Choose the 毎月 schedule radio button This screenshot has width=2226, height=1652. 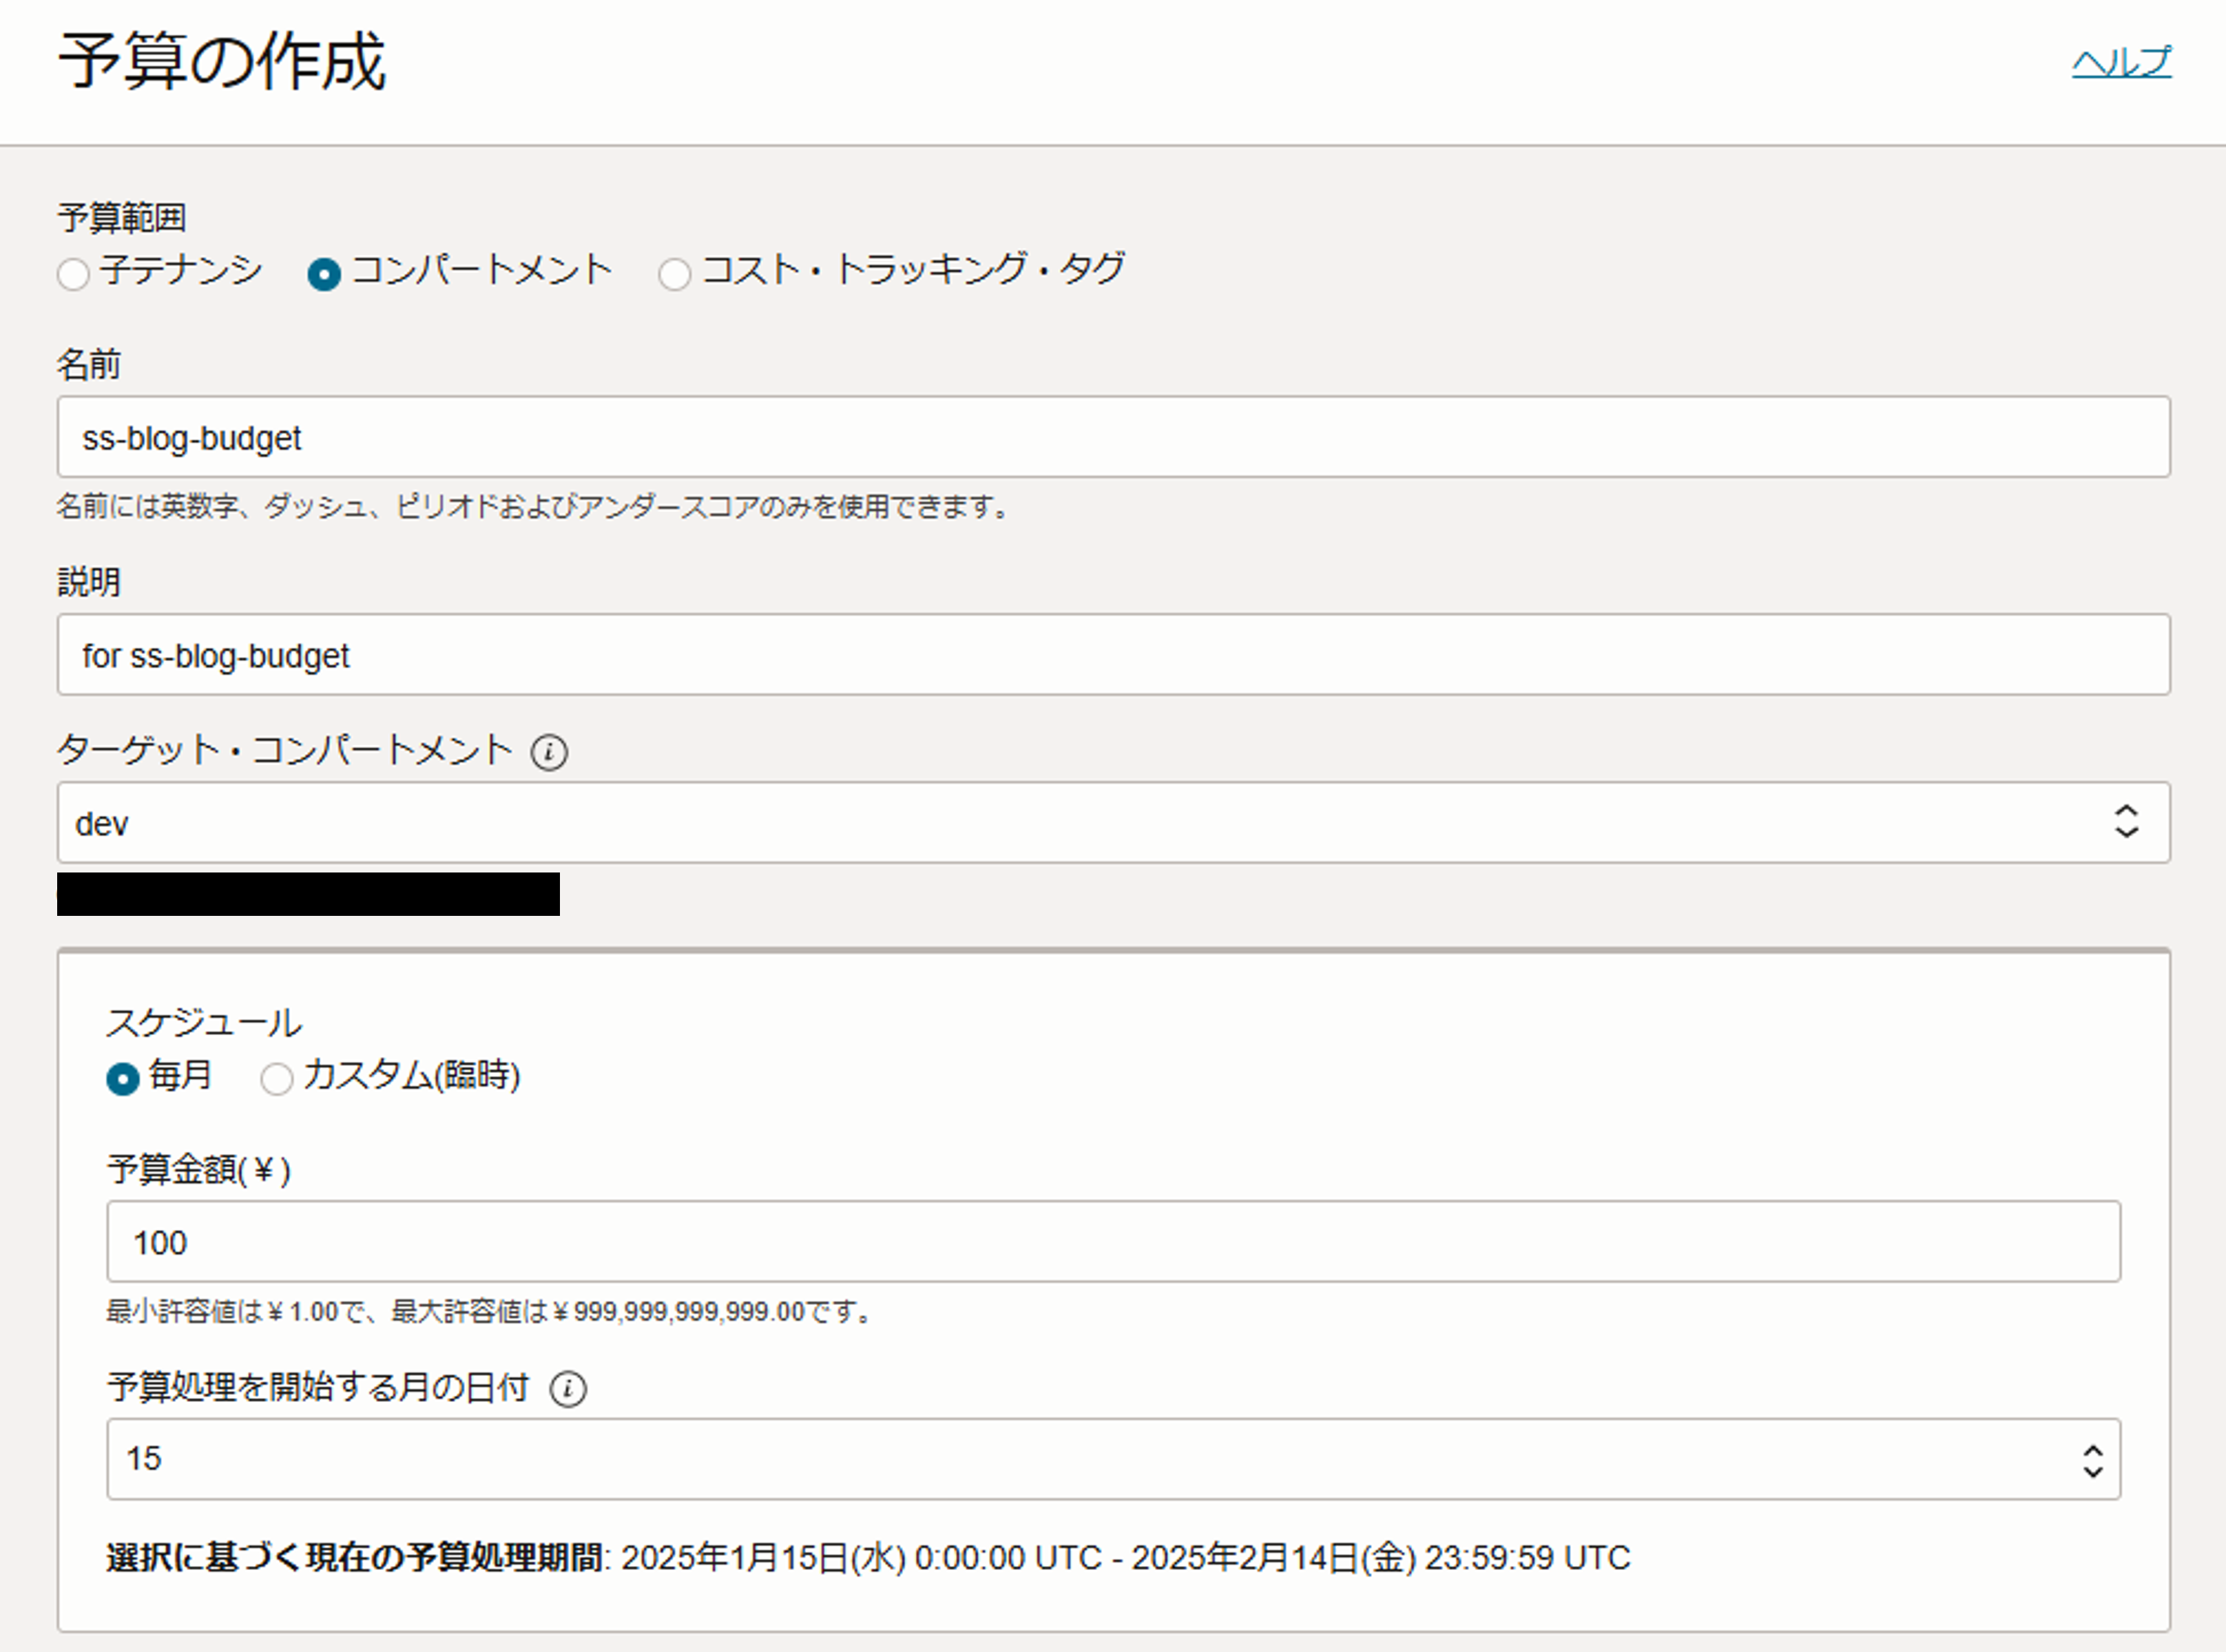(x=123, y=1079)
